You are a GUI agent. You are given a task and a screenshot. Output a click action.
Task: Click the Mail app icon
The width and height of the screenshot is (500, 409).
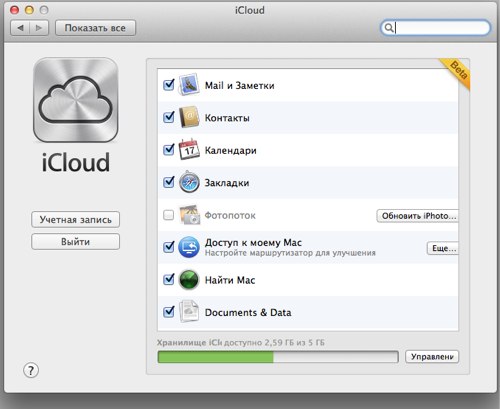(189, 85)
